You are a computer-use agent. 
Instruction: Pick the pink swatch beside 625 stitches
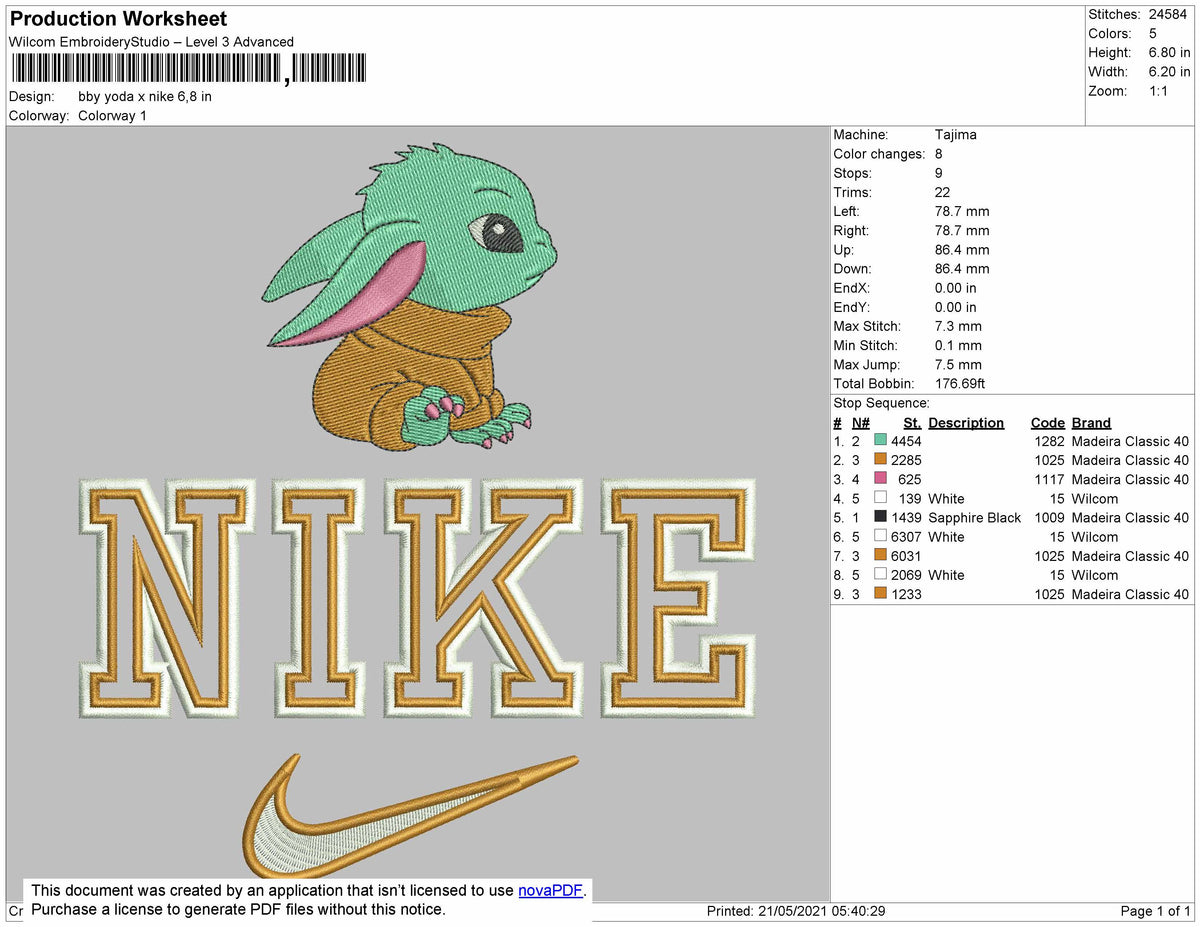pyautogui.click(x=880, y=479)
